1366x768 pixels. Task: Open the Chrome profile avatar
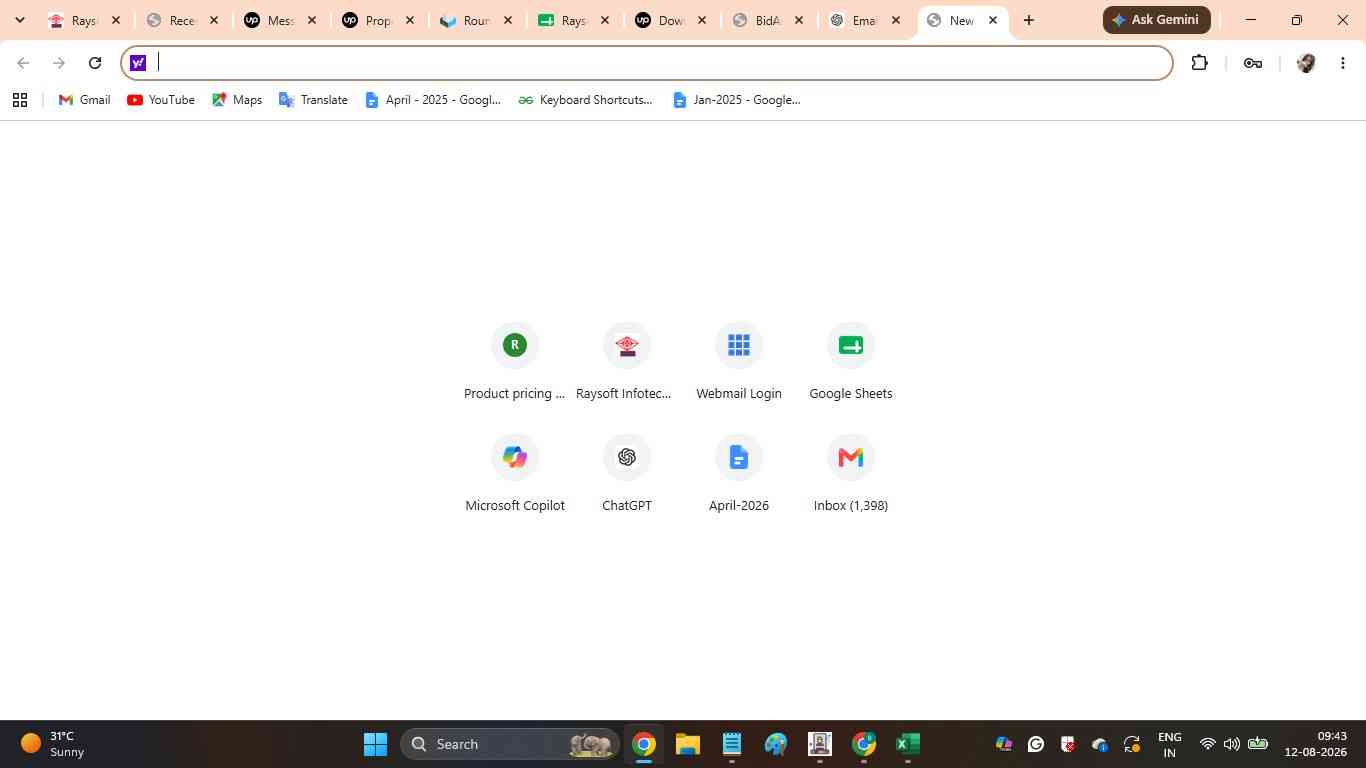point(1305,63)
